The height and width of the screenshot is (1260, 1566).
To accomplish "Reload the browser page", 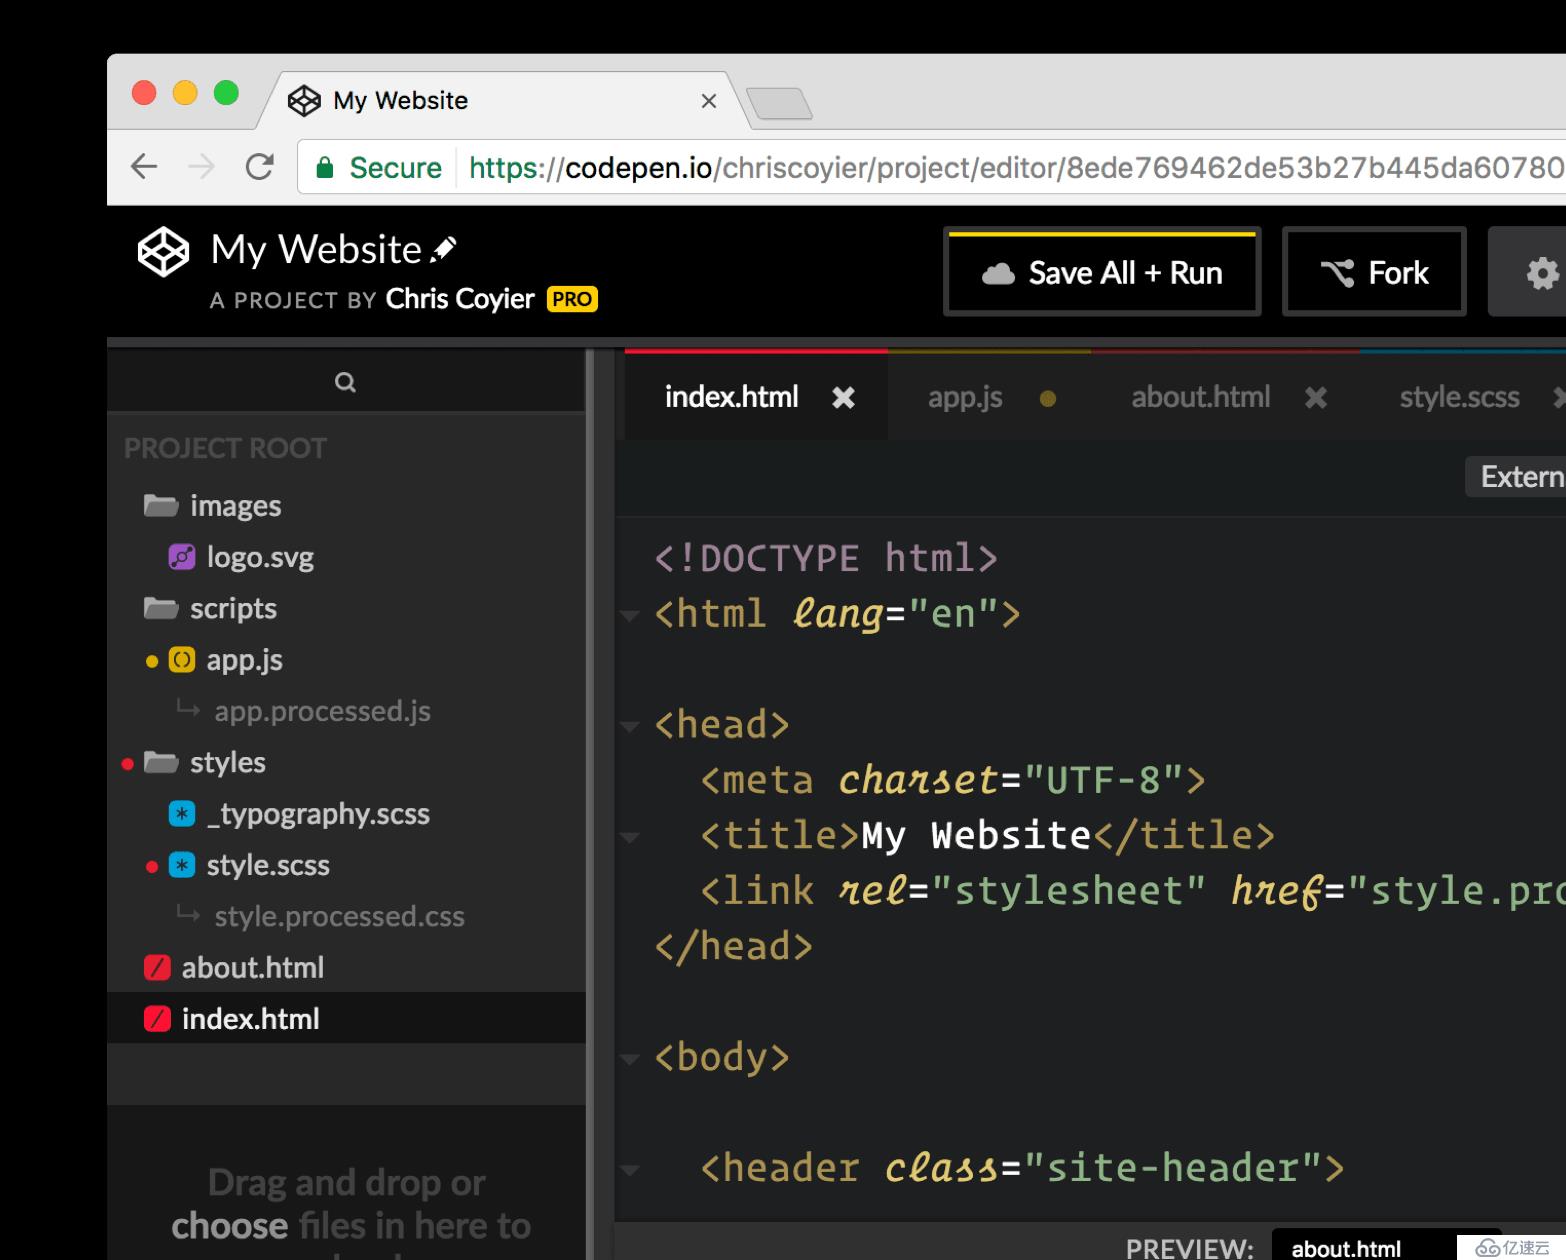I will point(260,167).
